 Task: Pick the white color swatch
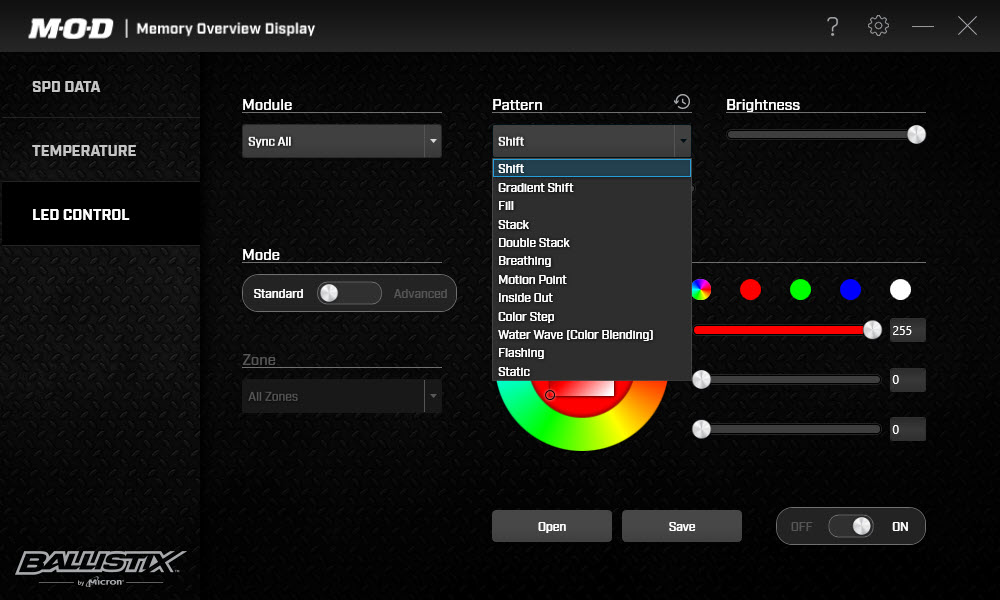click(x=901, y=289)
